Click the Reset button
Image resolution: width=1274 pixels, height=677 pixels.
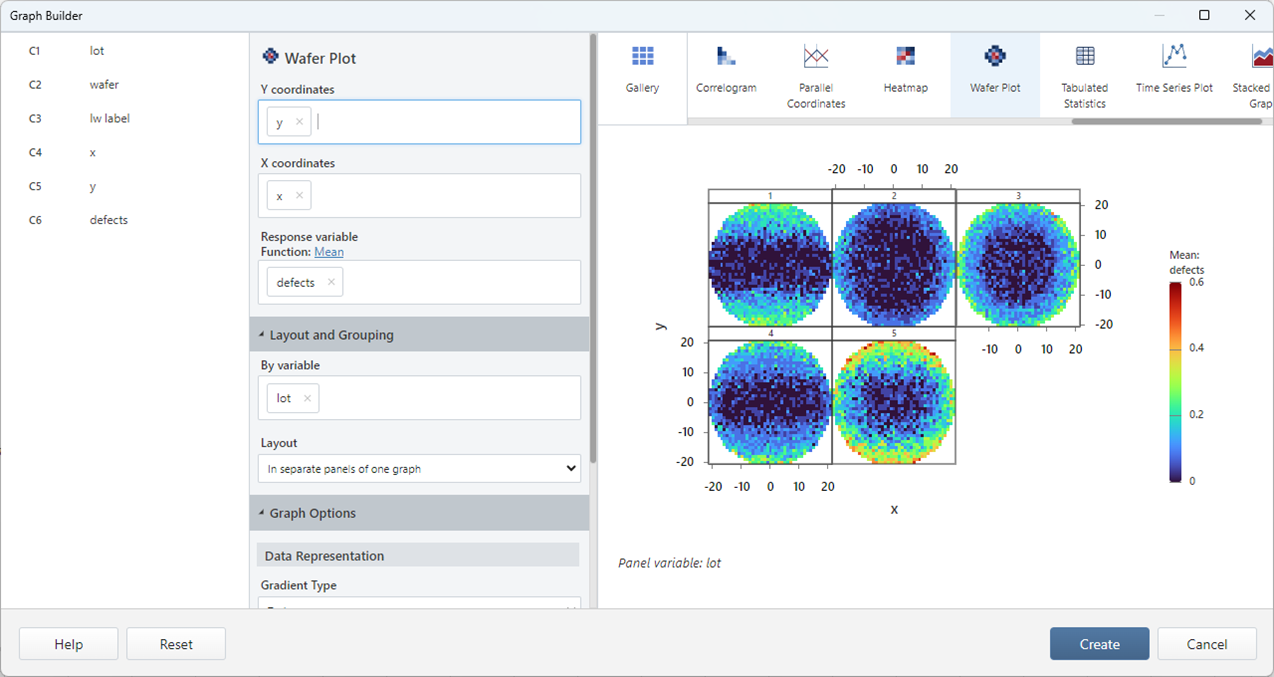point(176,645)
